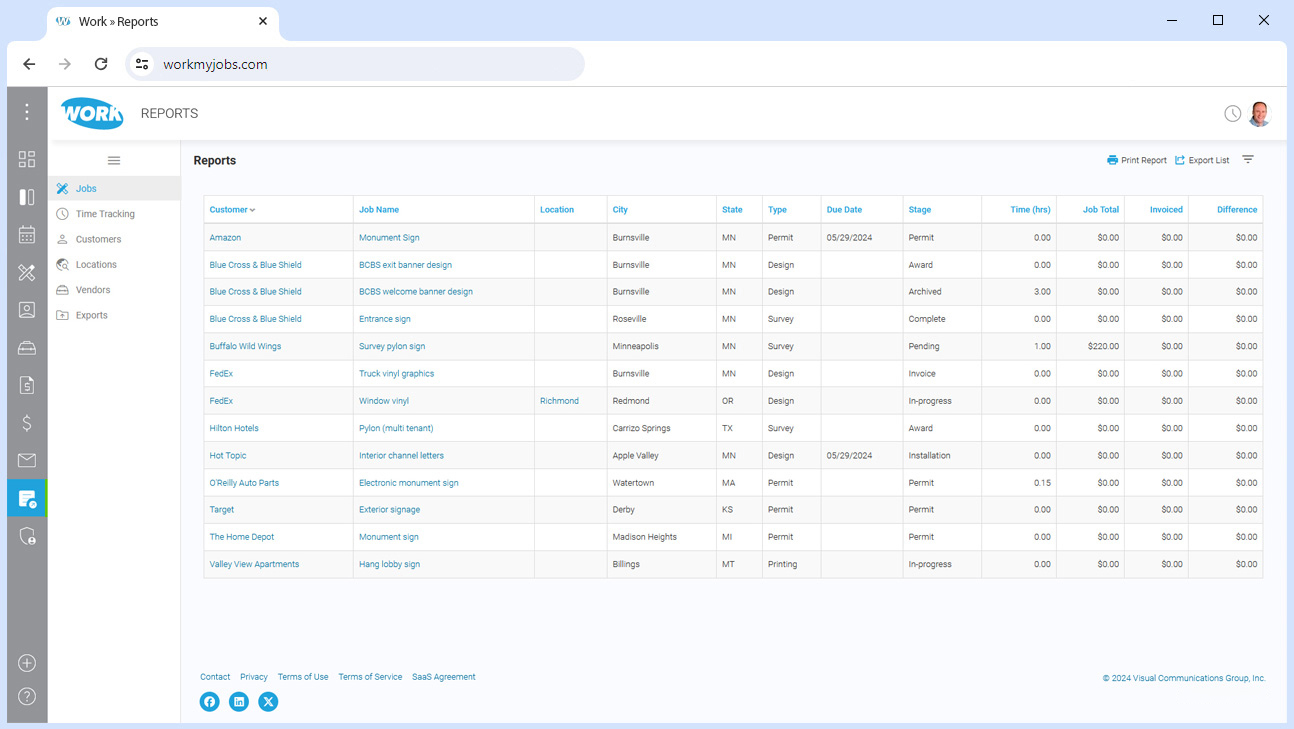Sort by the Due Date column header
The image size is (1294, 729).
844,210
